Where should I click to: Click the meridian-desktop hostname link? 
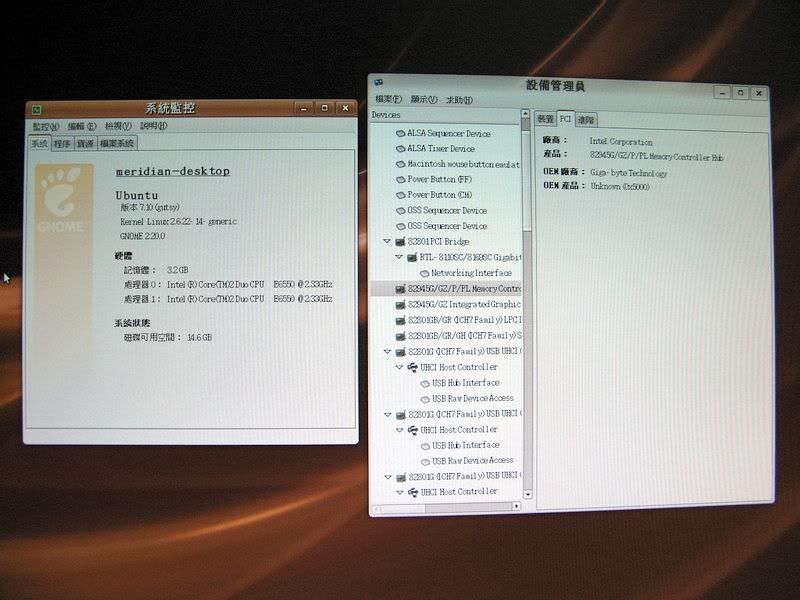(x=172, y=171)
